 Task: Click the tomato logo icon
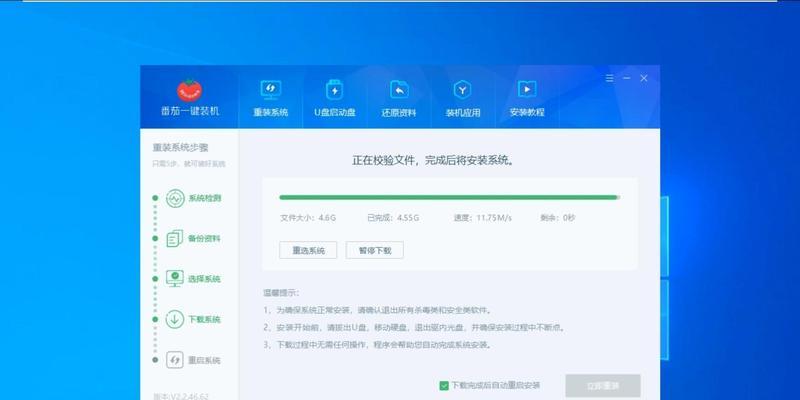(x=189, y=90)
